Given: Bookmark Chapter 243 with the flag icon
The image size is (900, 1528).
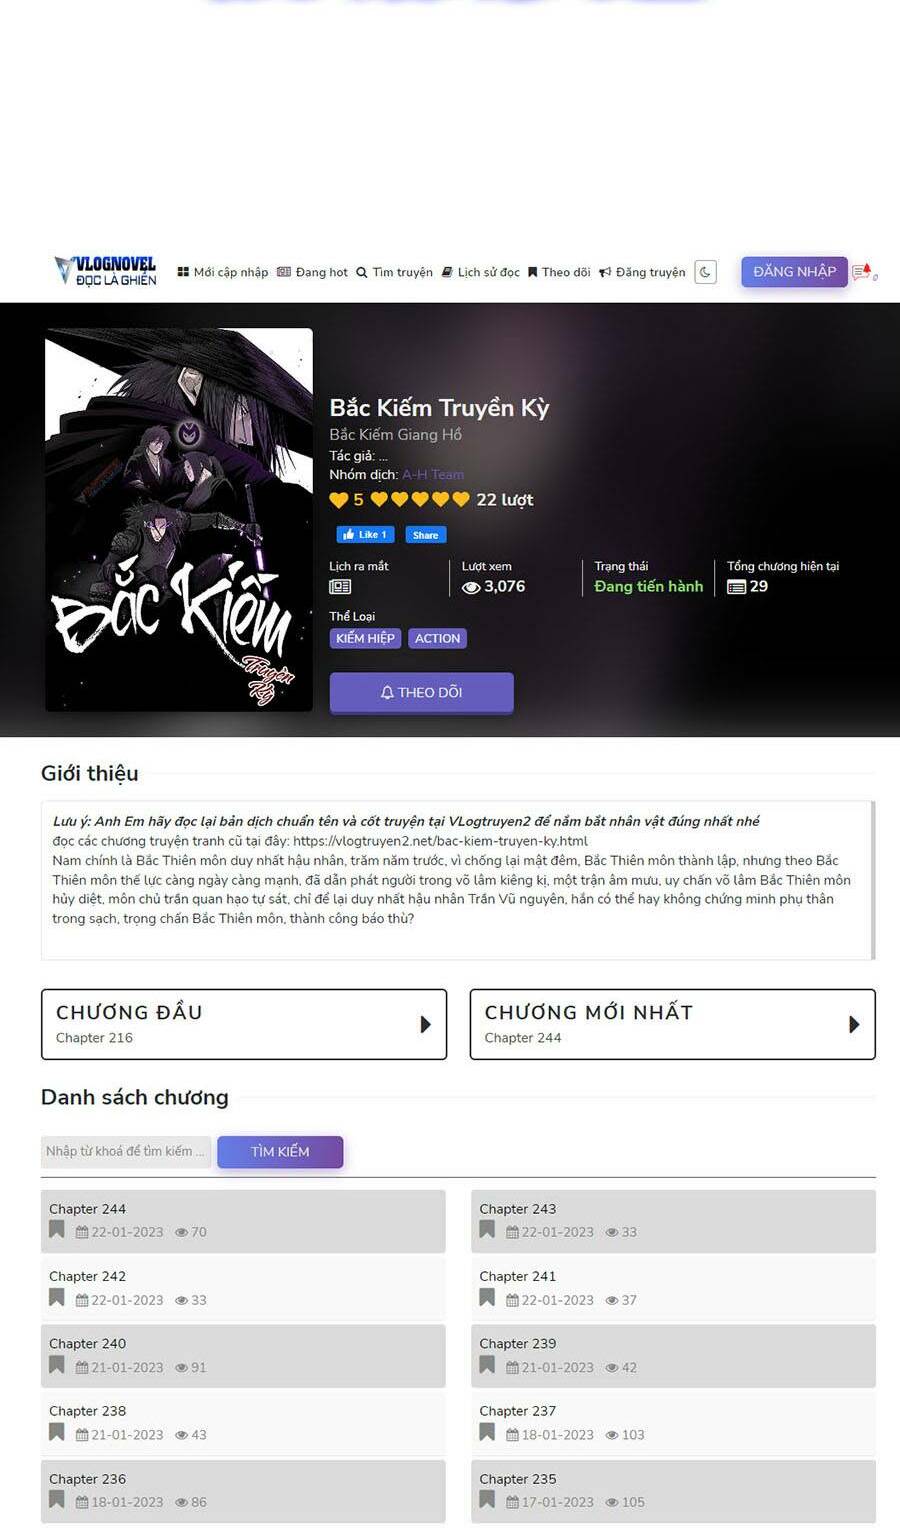Looking at the screenshot, I should click(x=487, y=1230).
